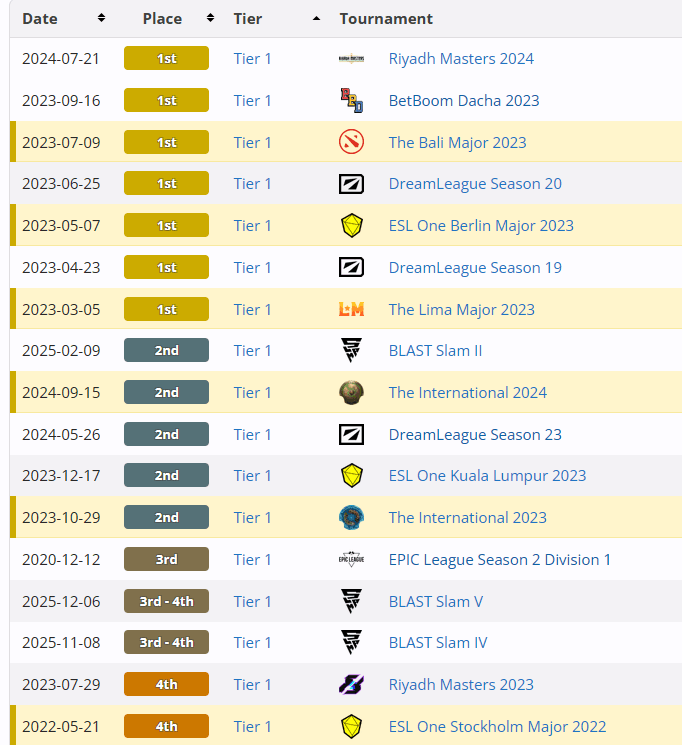The image size is (682, 745).
Task: Click the ESL One Berlin Major yellow logo
Action: 351,226
